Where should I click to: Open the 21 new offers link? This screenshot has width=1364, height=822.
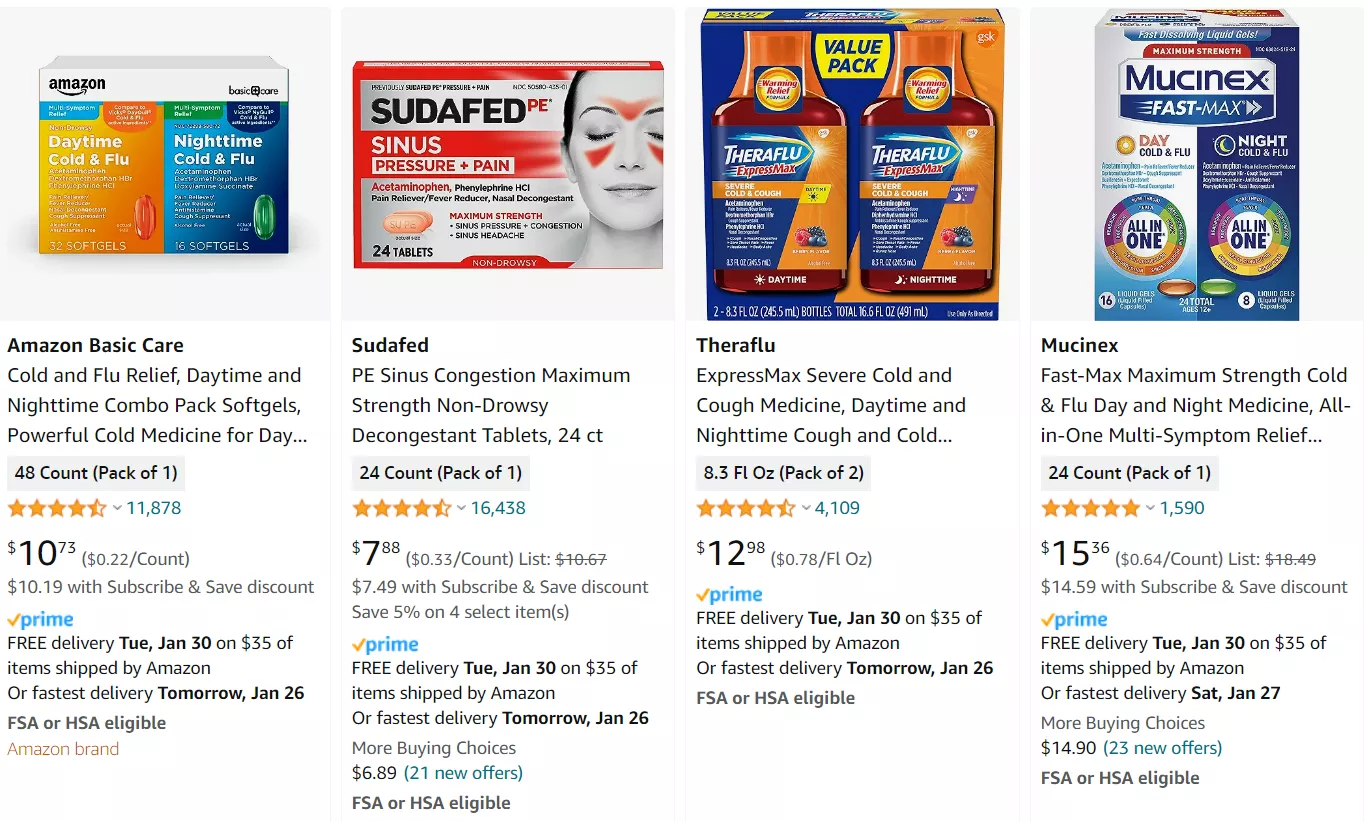click(463, 773)
